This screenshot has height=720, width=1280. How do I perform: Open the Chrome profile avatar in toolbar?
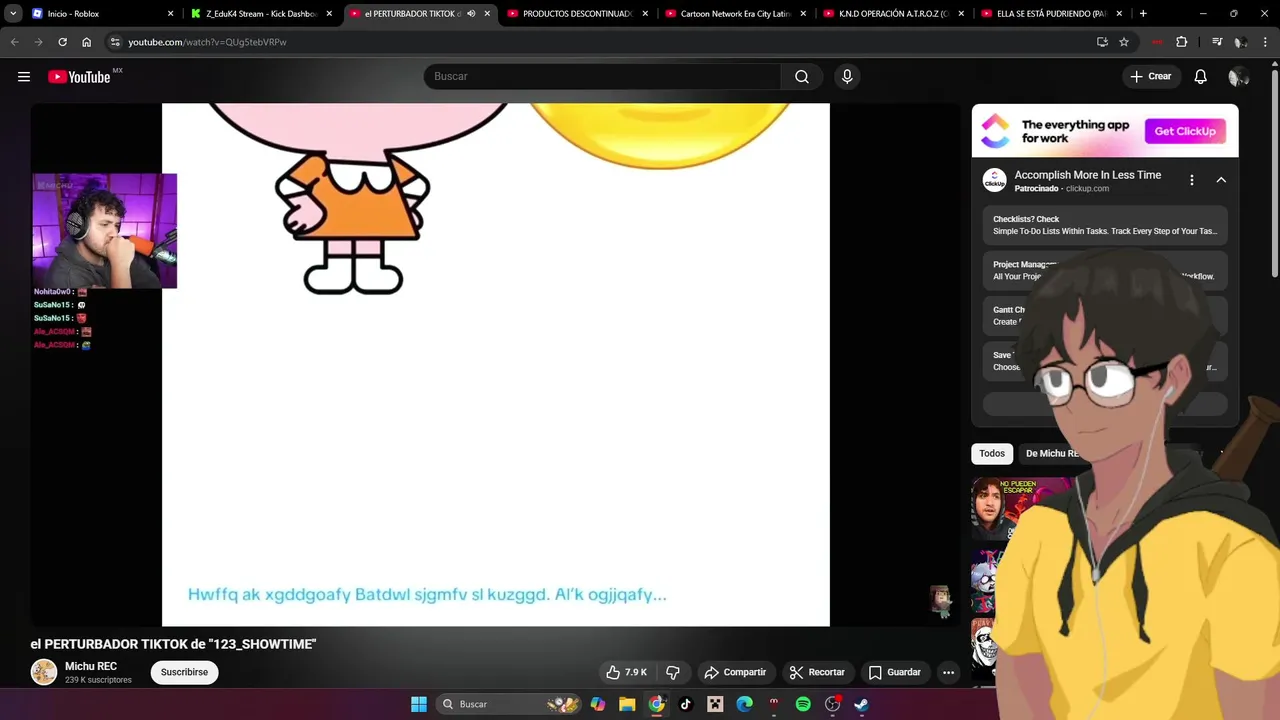pos(1241,42)
